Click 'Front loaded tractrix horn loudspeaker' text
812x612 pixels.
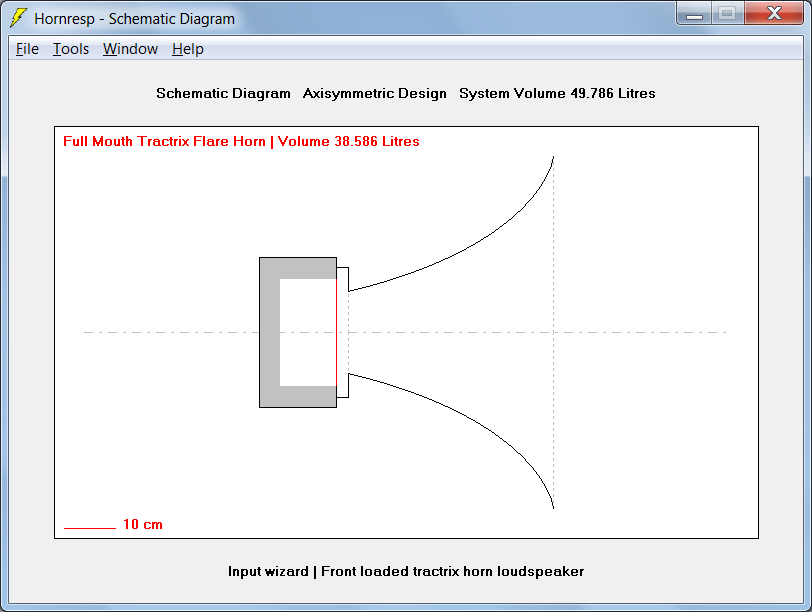pyautogui.click(x=453, y=572)
